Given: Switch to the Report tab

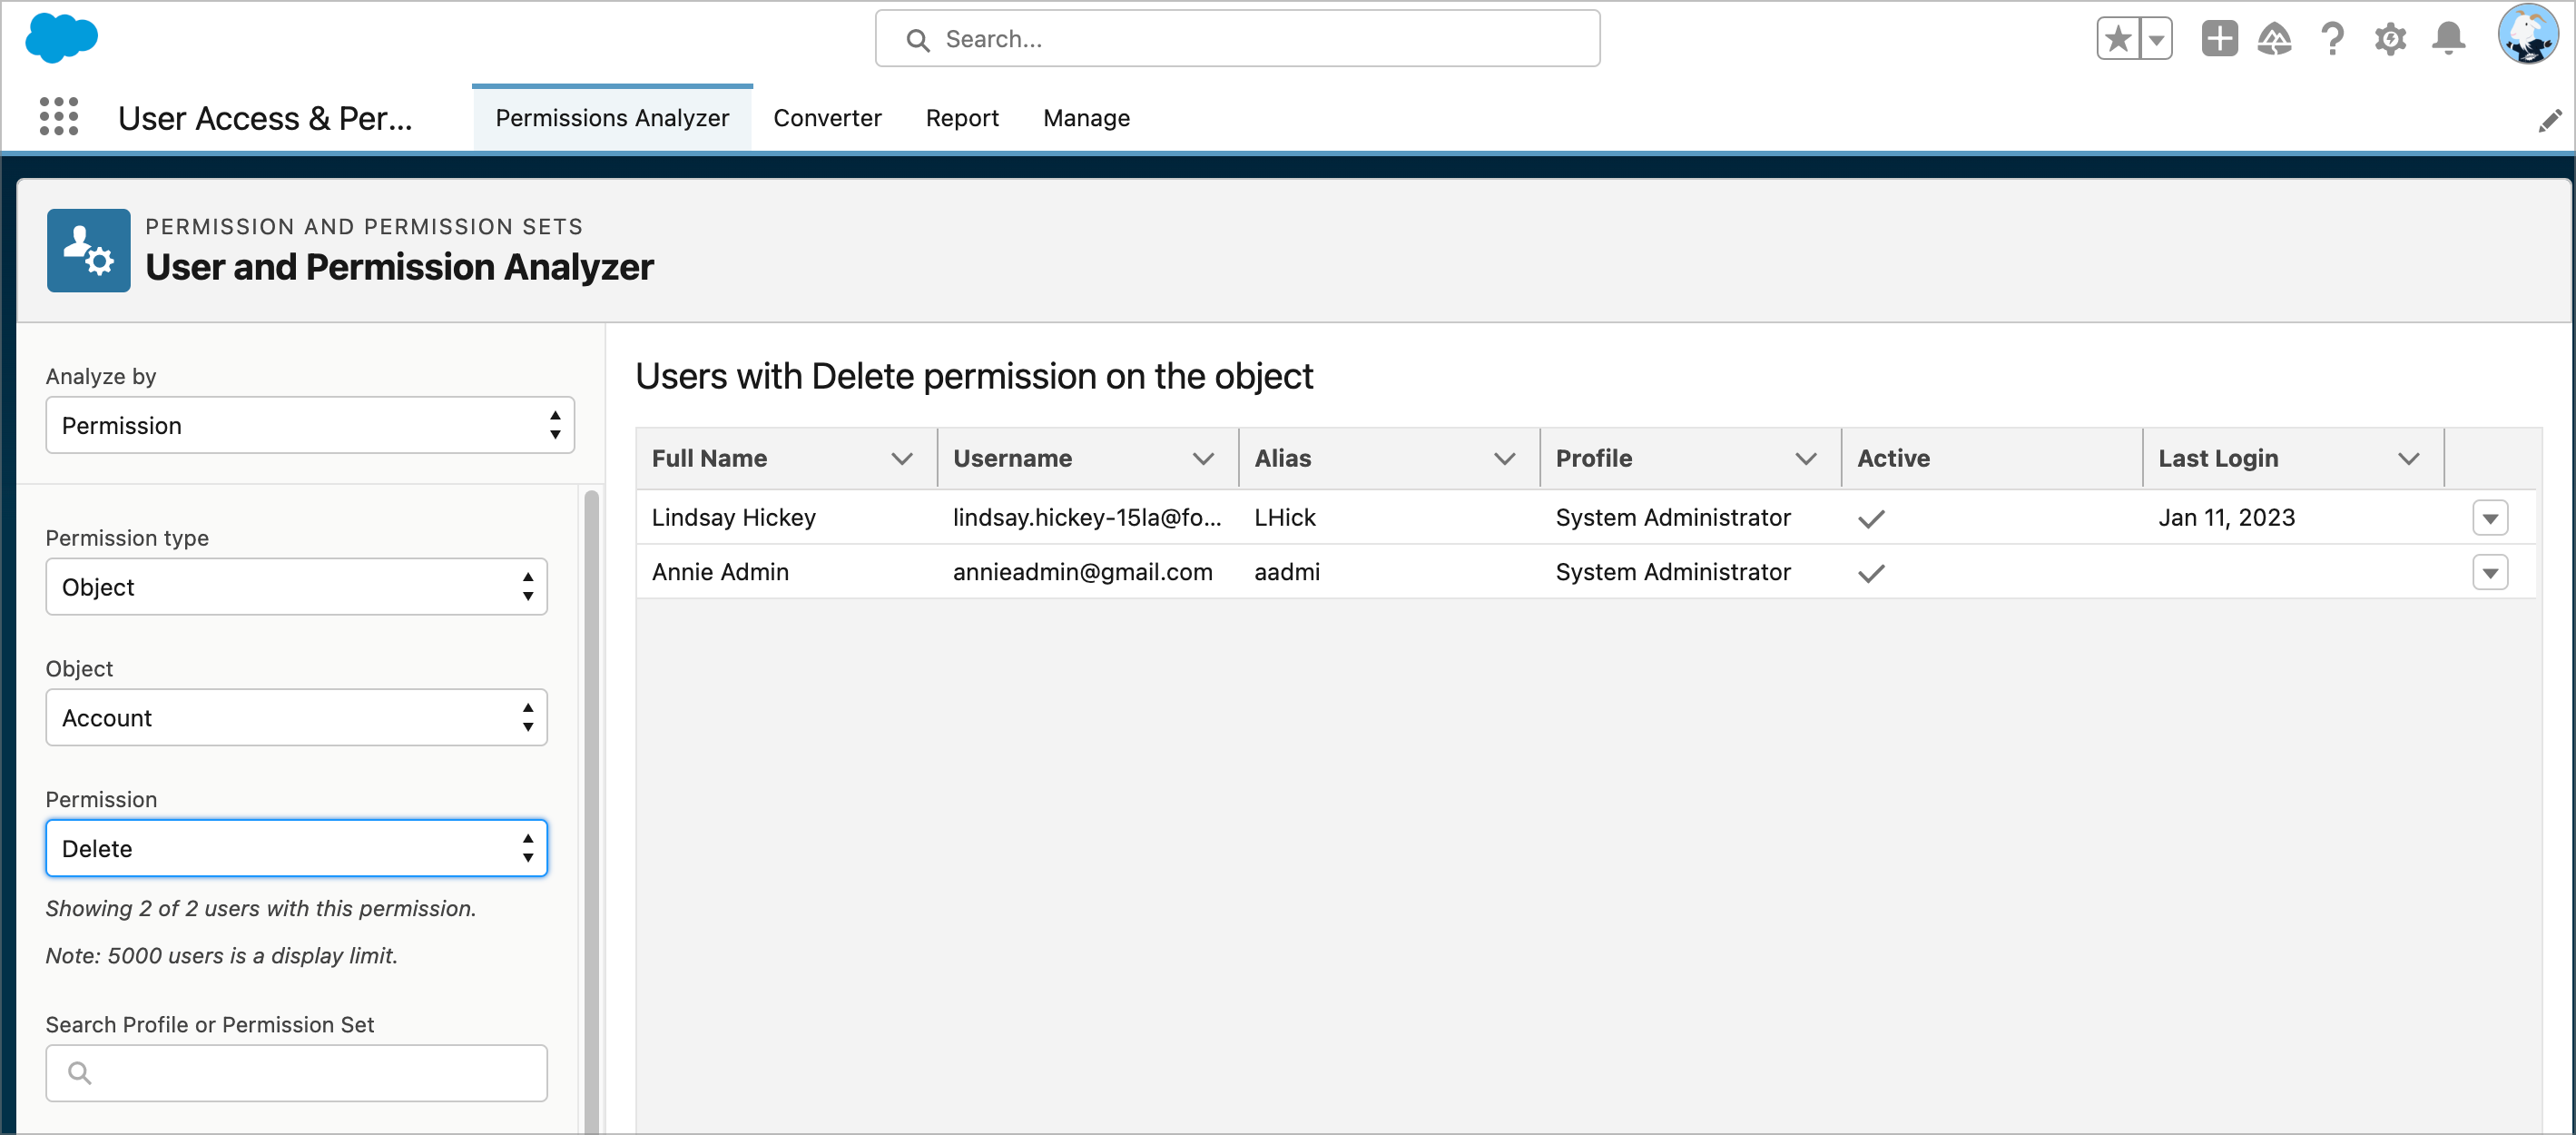Looking at the screenshot, I should tap(962, 118).
